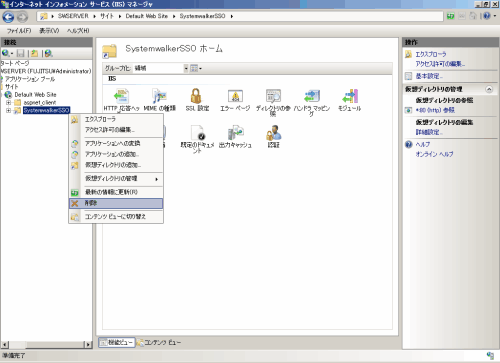Expand the aspnet_client tree node
The image size is (500, 363).
tap(8, 102)
